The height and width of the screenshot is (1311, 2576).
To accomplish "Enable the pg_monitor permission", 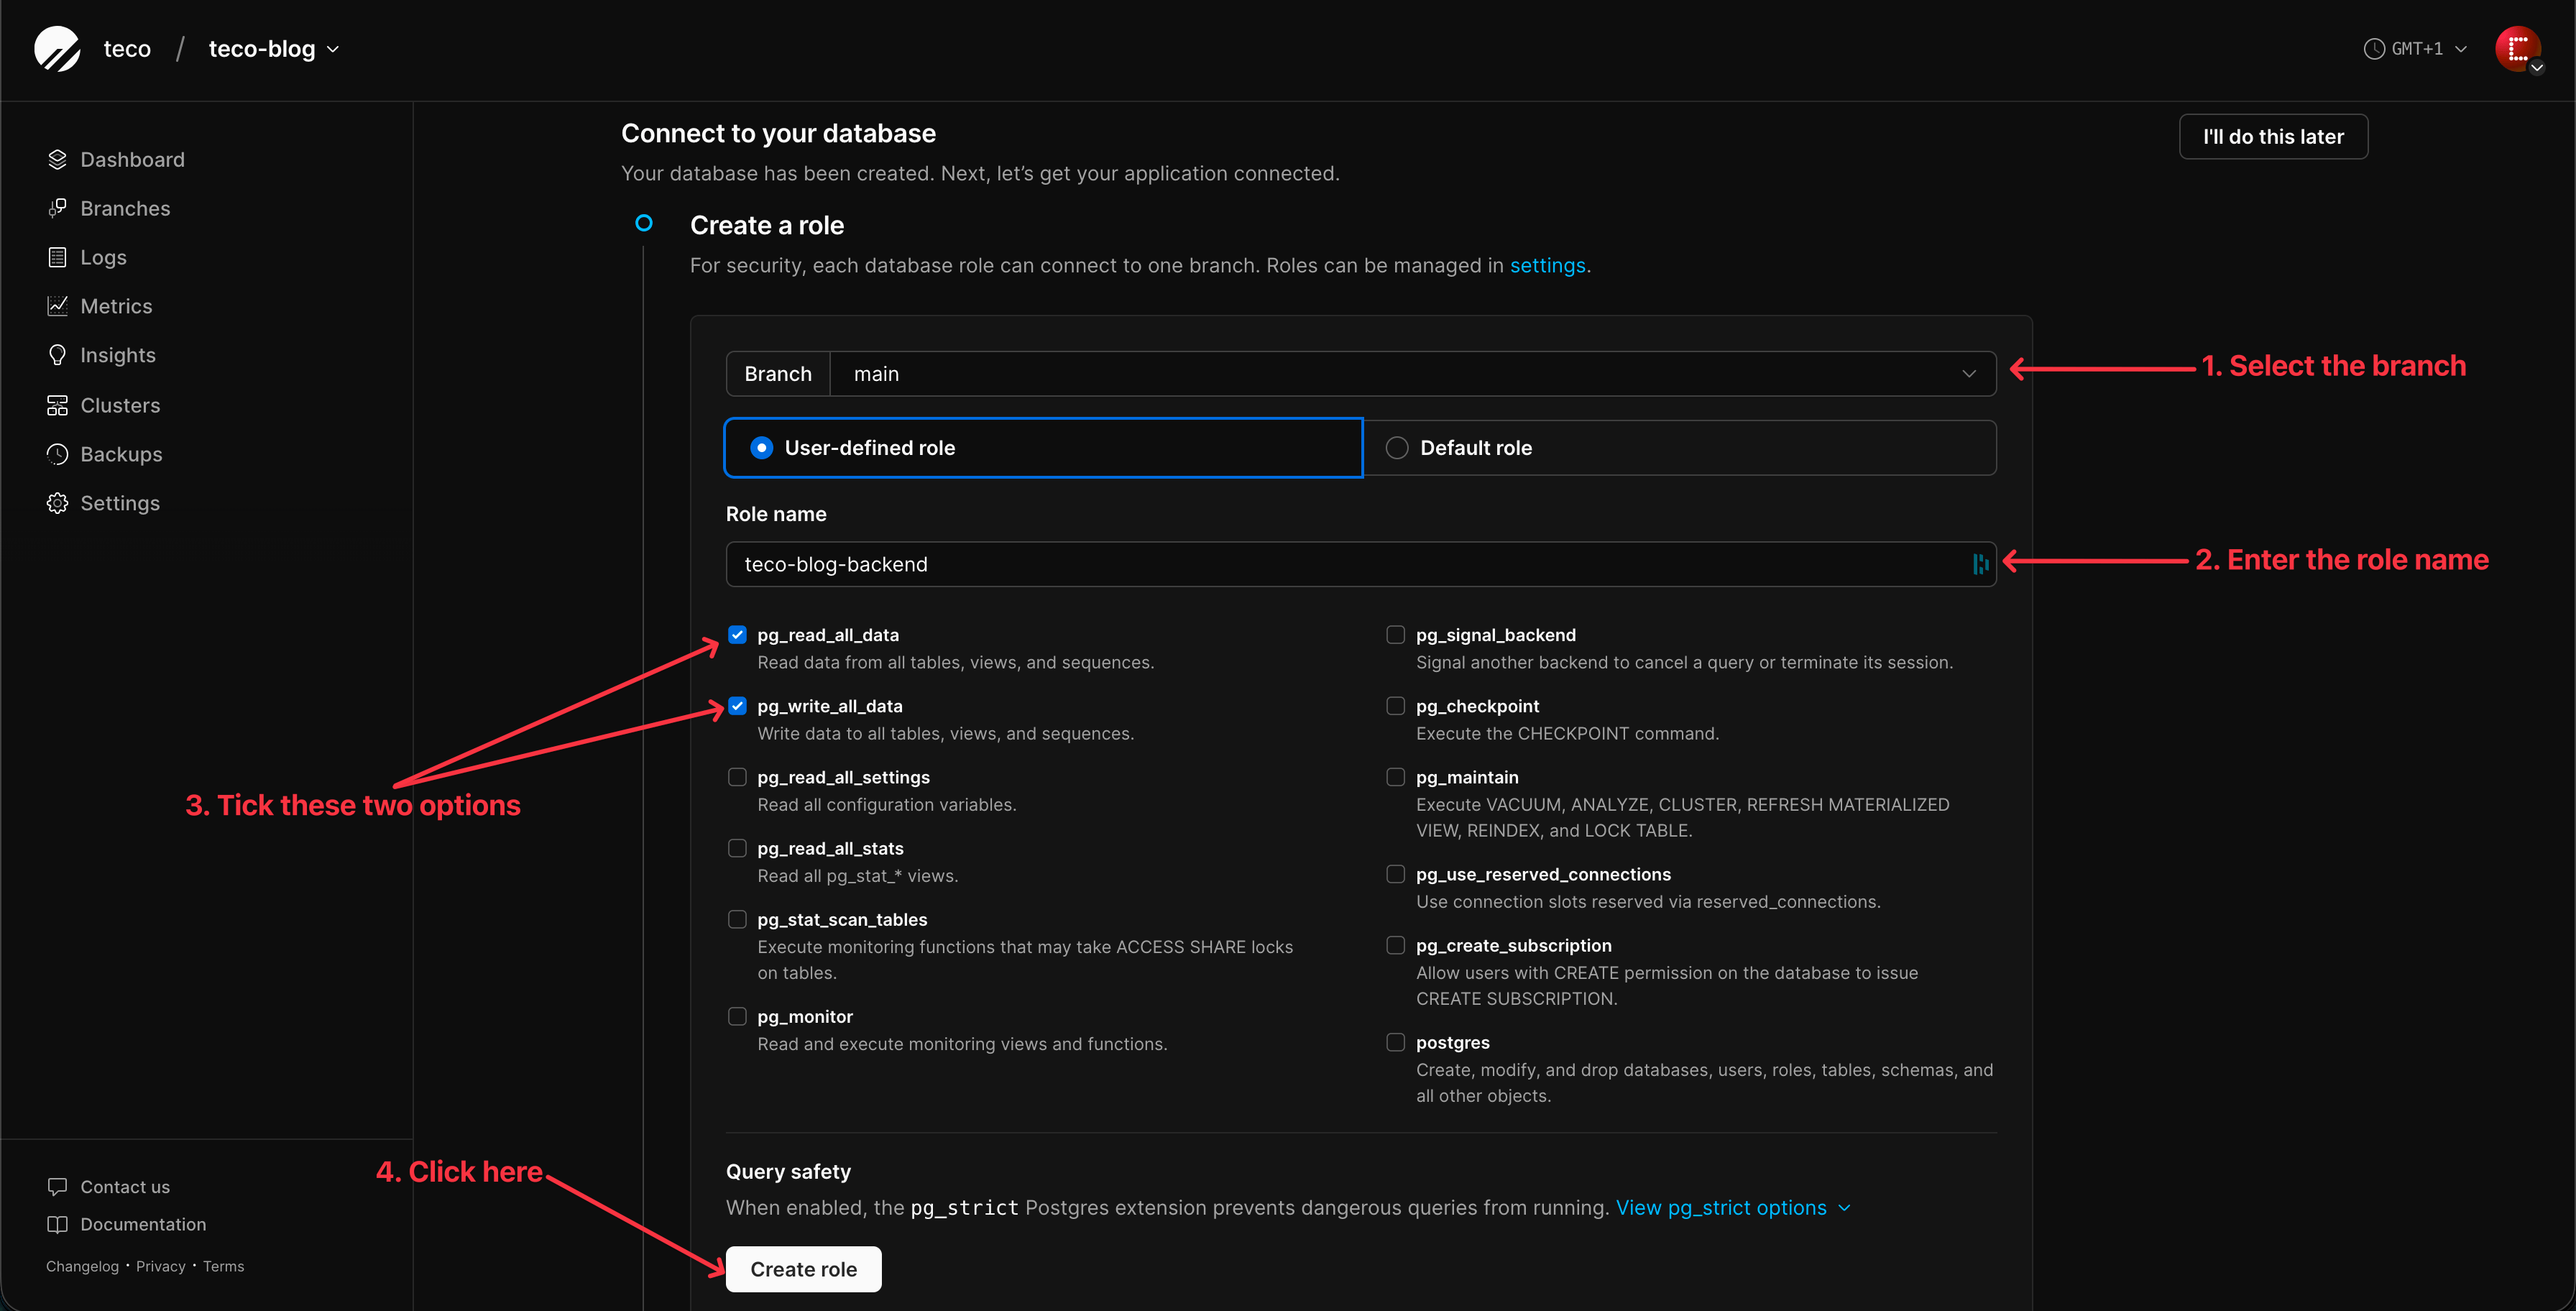I will point(738,1016).
